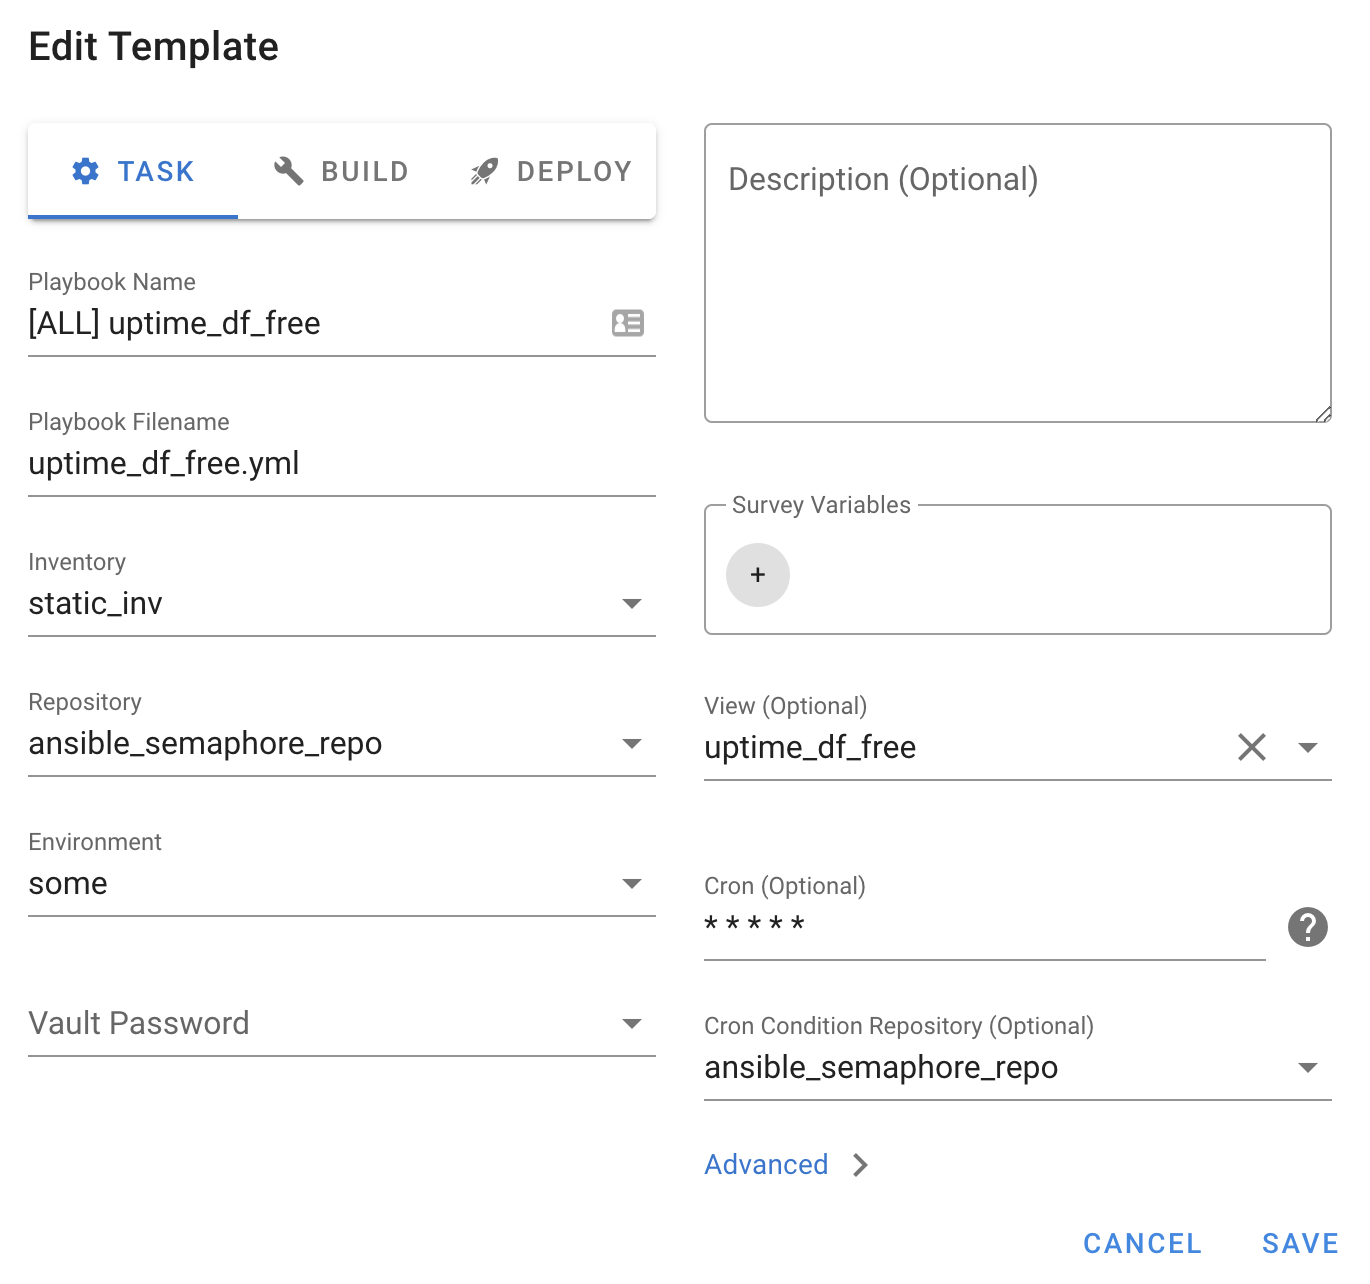Open the Repository dropdown
The image size is (1370, 1284).
pyautogui.click(x=631, y=744)
